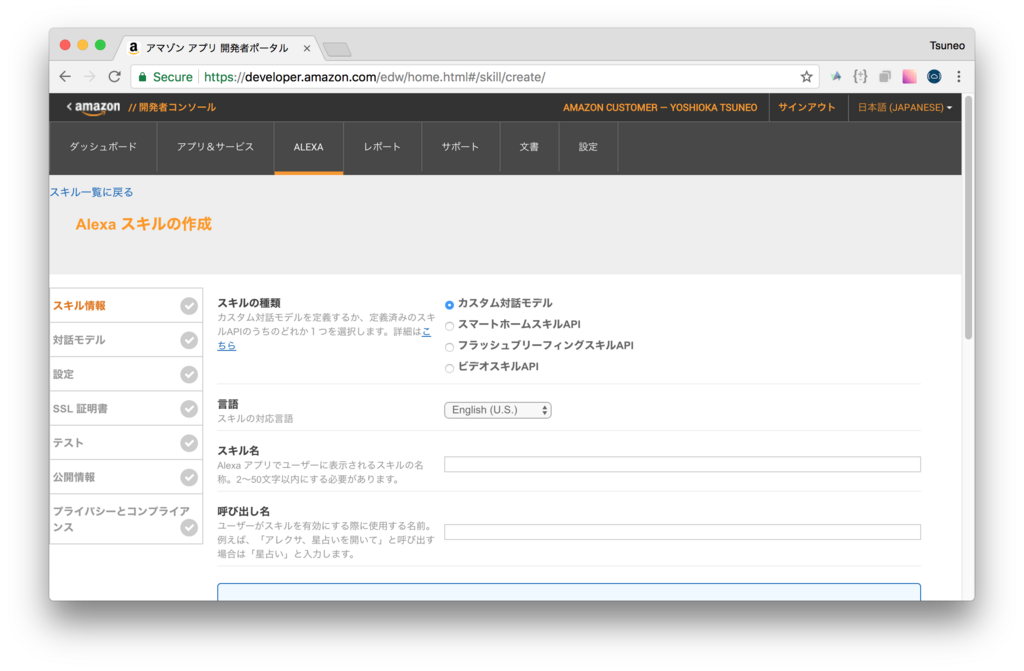The image size is (1024, 671).
Task: Click checkmark icon beside スキル情報
Action: coord(189,306)
